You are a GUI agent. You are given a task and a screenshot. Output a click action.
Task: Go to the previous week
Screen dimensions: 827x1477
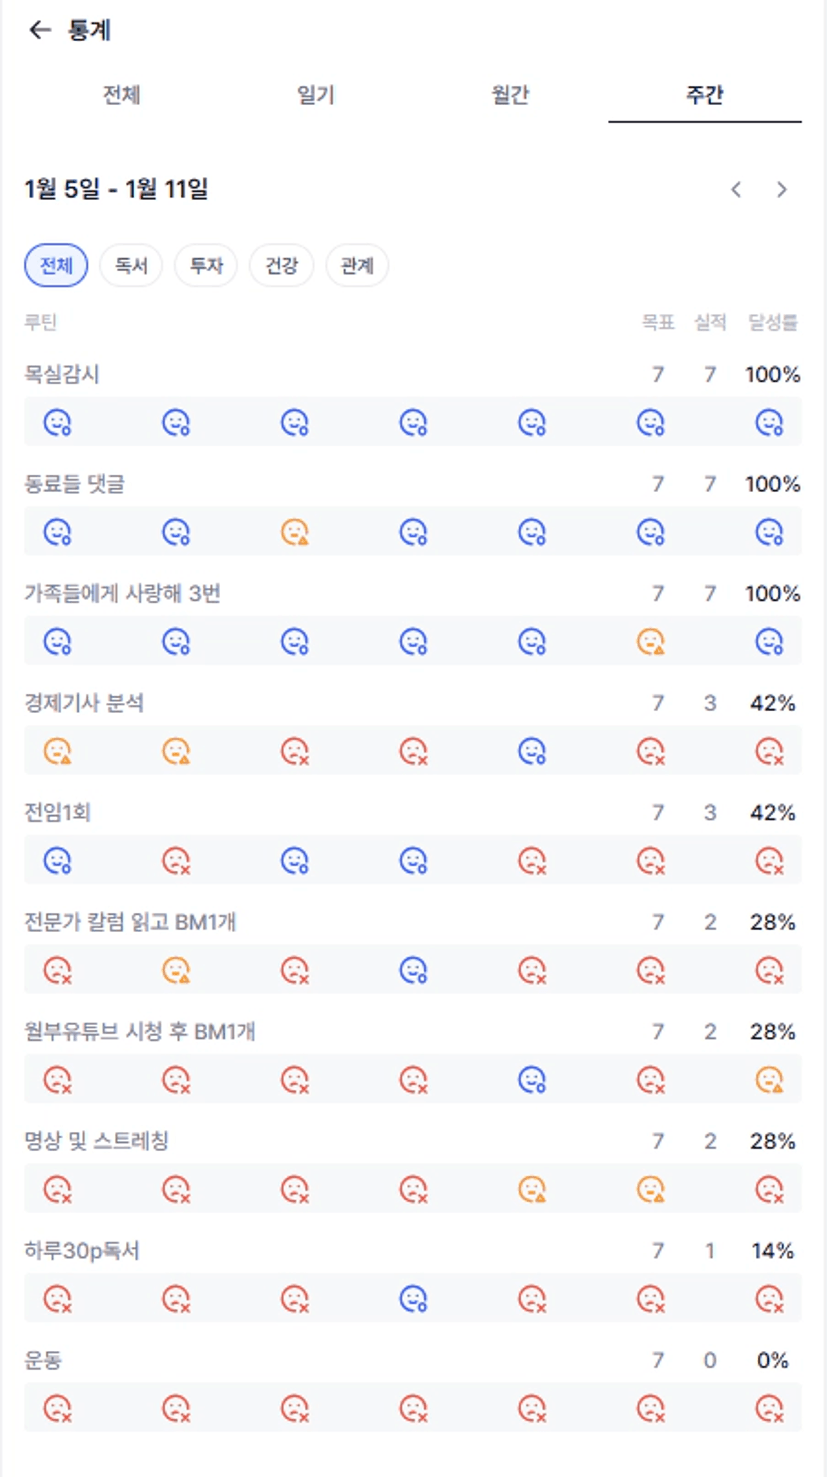[736, 190]
